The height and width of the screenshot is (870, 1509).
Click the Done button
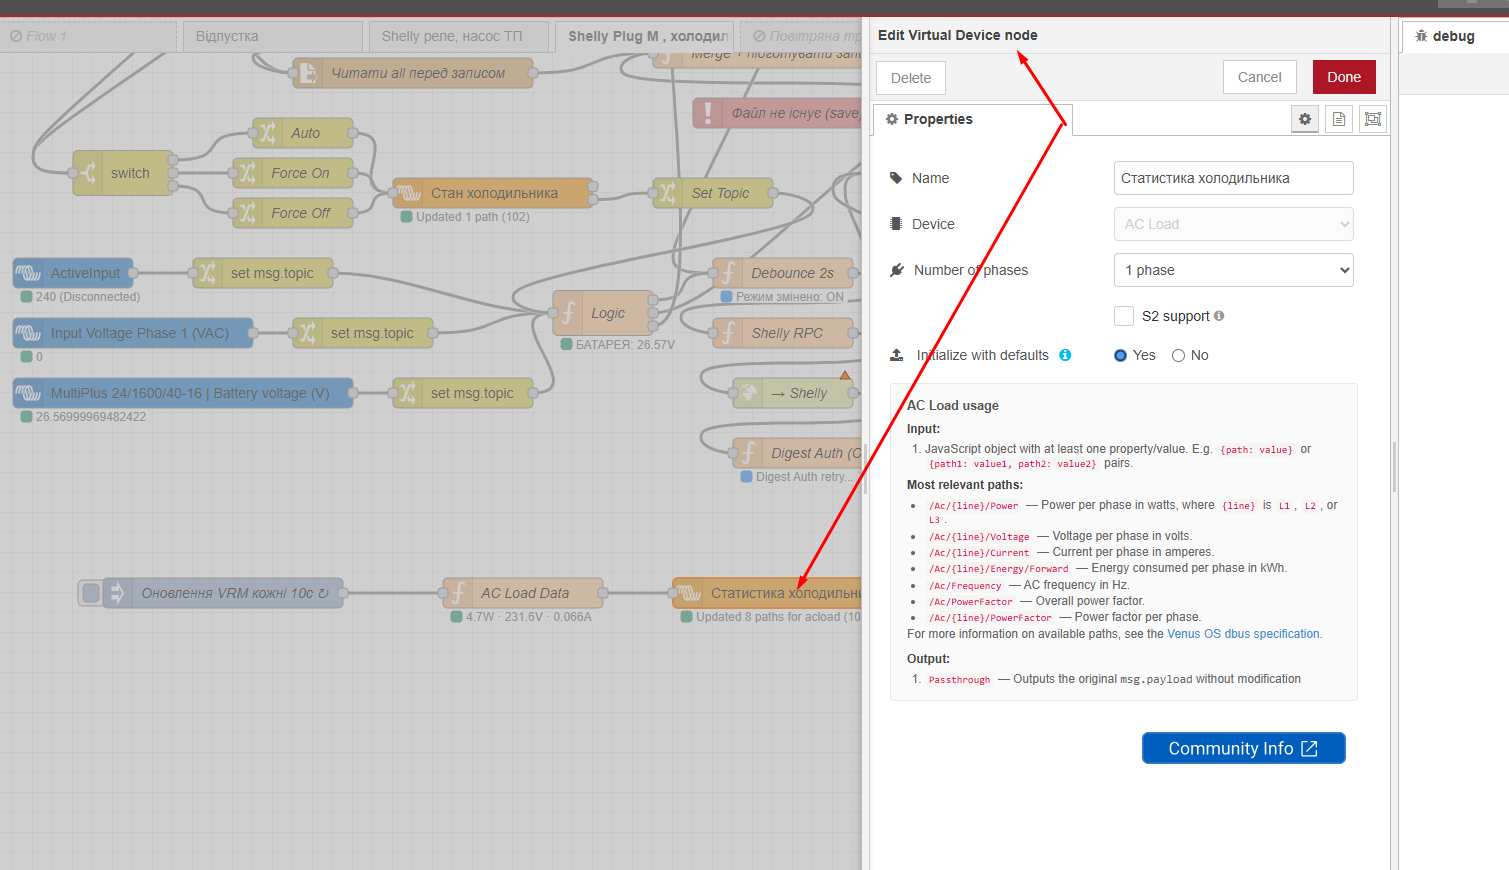coord(1343,77)
